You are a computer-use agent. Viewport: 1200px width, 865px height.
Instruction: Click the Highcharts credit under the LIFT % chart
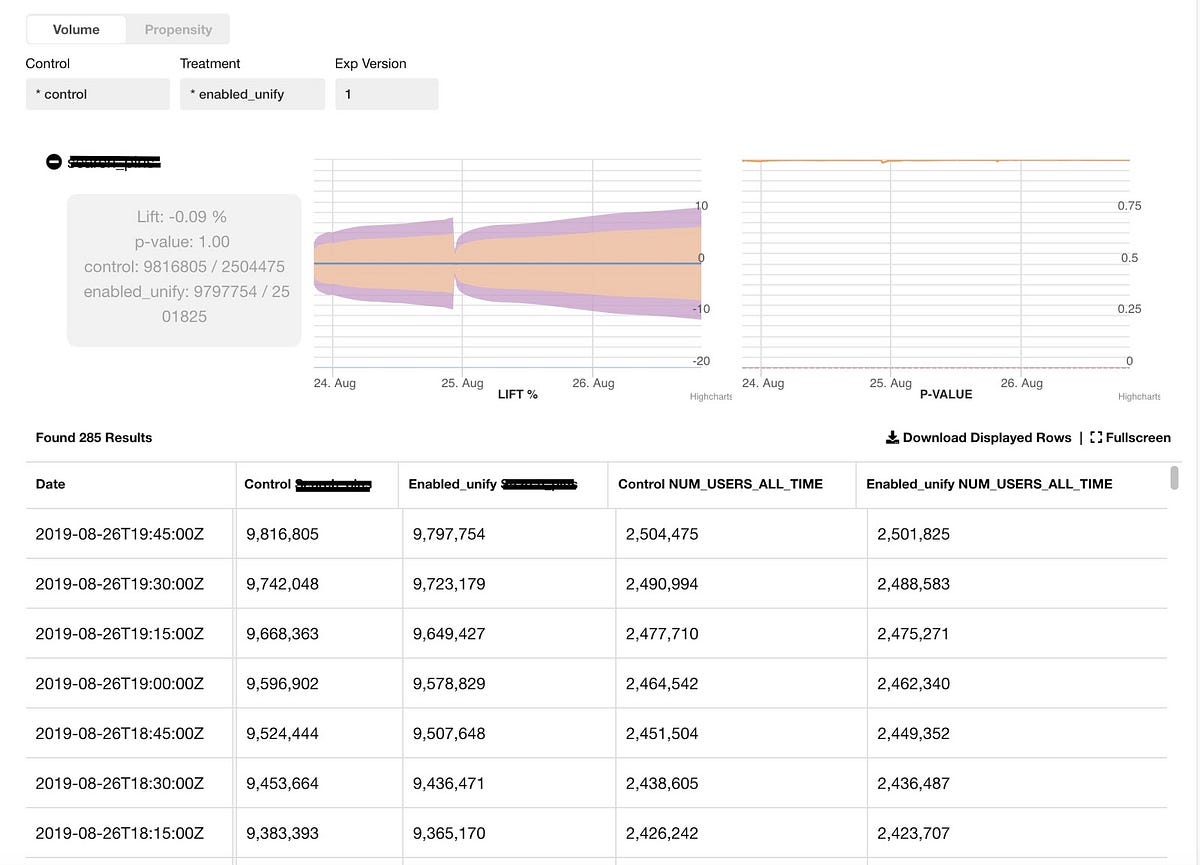(x=710, y=396)
